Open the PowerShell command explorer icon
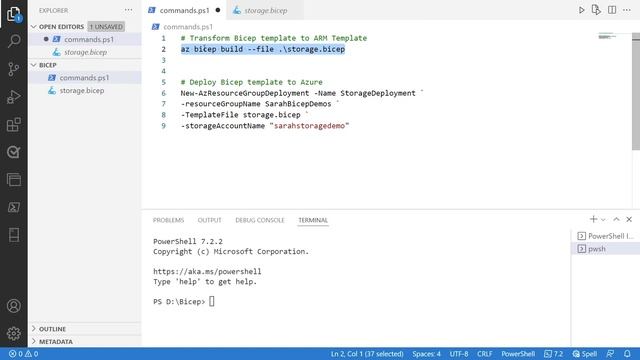 [14, 207]
